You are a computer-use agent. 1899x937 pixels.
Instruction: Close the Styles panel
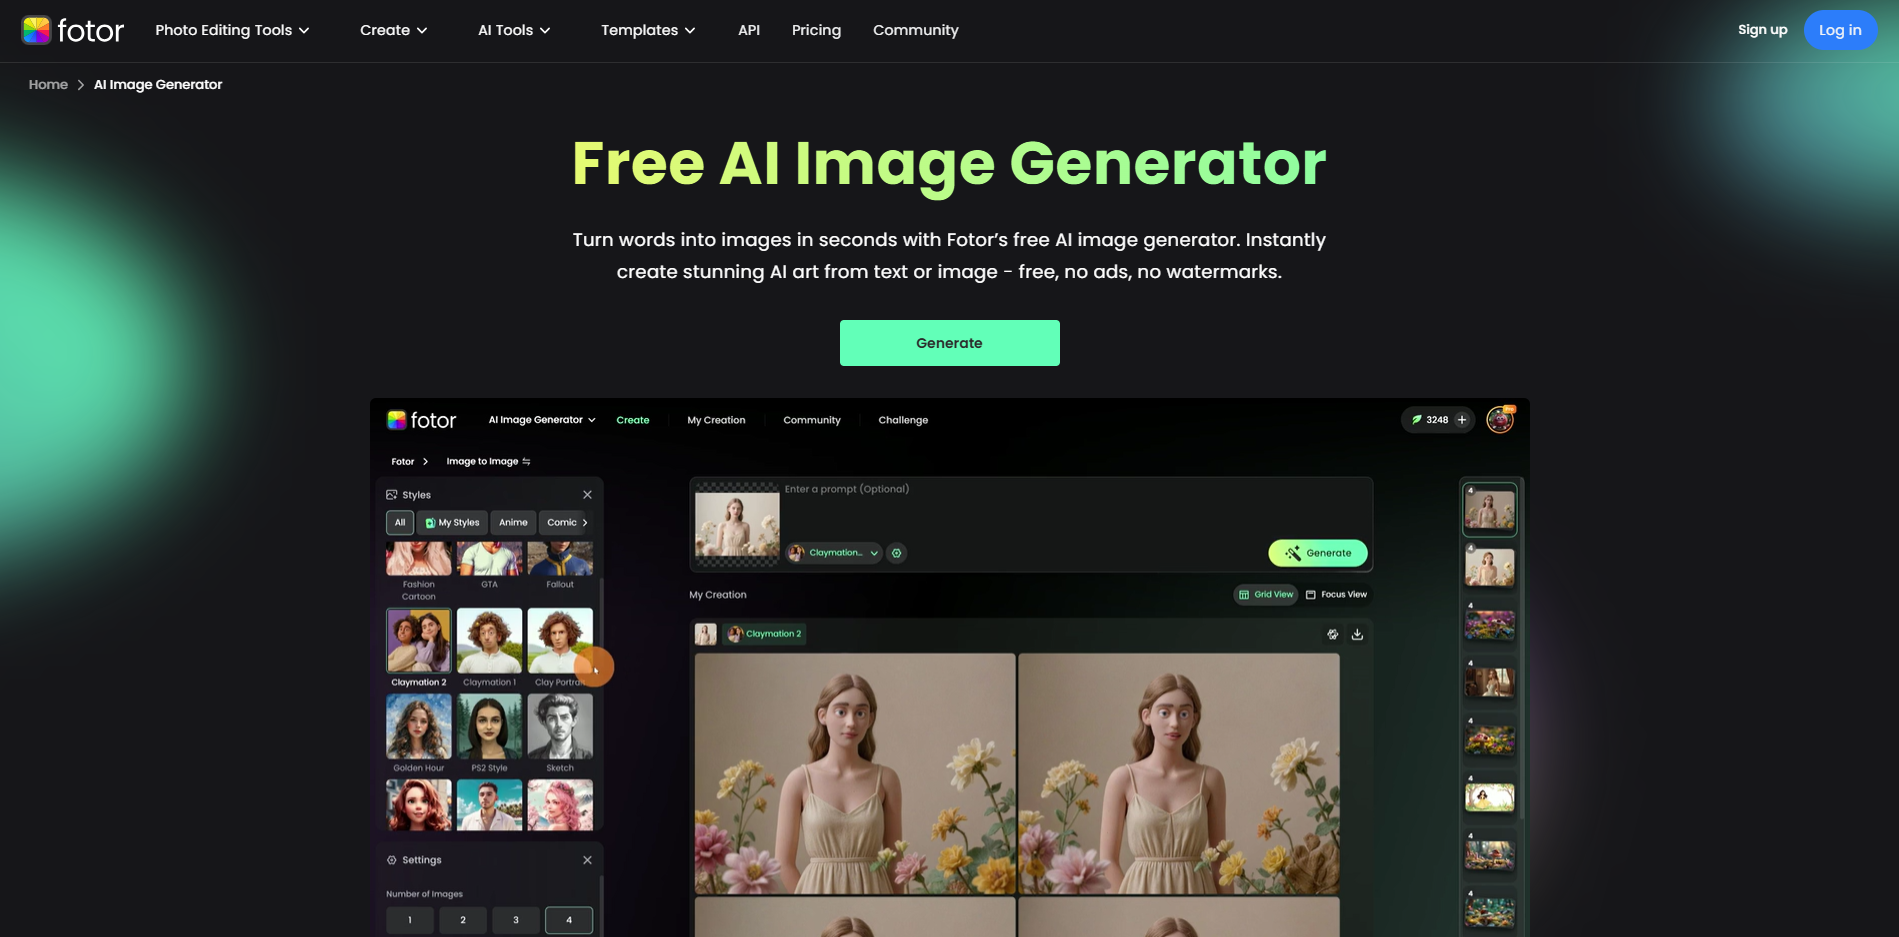587,495
